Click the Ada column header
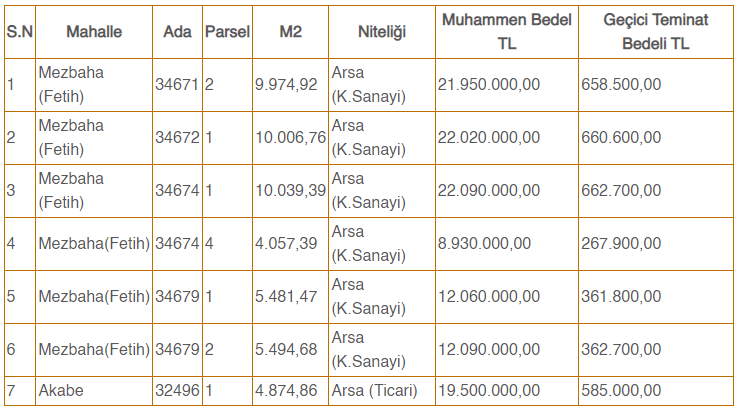 [x=177, y=31]
